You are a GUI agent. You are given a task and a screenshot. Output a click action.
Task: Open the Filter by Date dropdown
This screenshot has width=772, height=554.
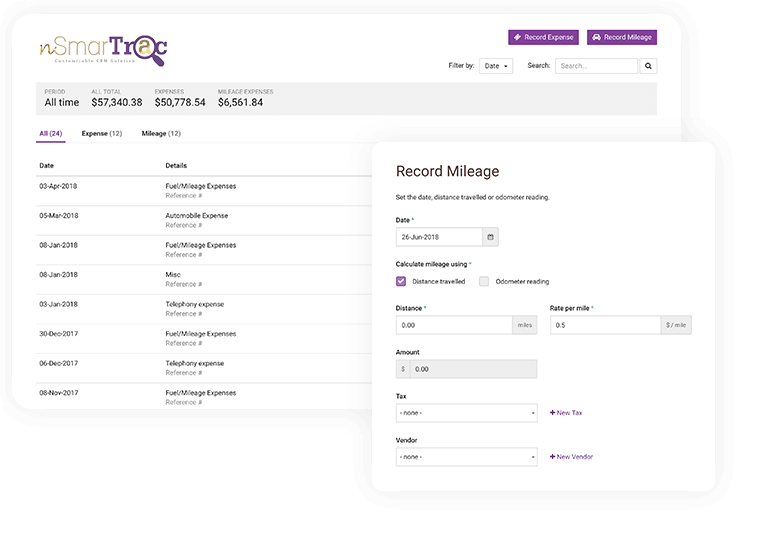496,66
